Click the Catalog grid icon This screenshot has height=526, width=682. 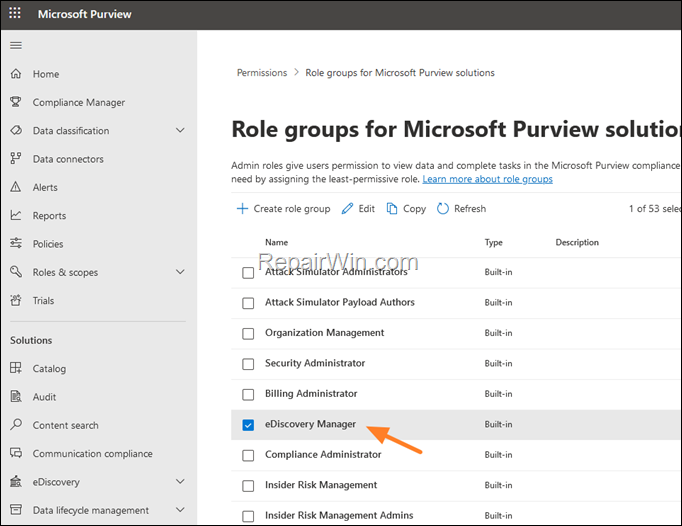pyautogui.click(x=16, y=368)
